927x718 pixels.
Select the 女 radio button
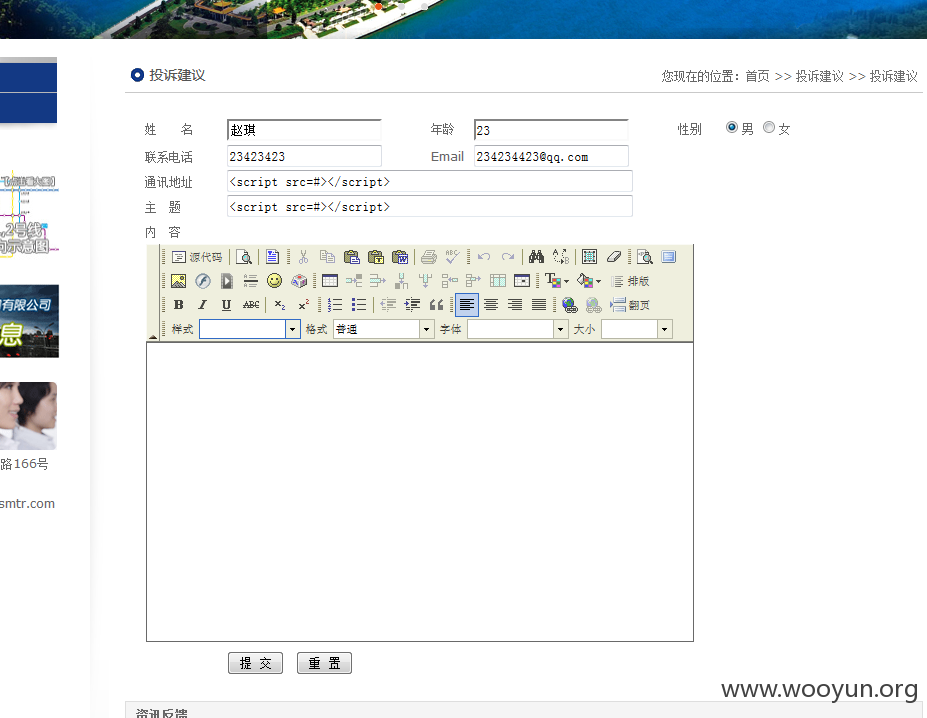click(x=769, y=127)
